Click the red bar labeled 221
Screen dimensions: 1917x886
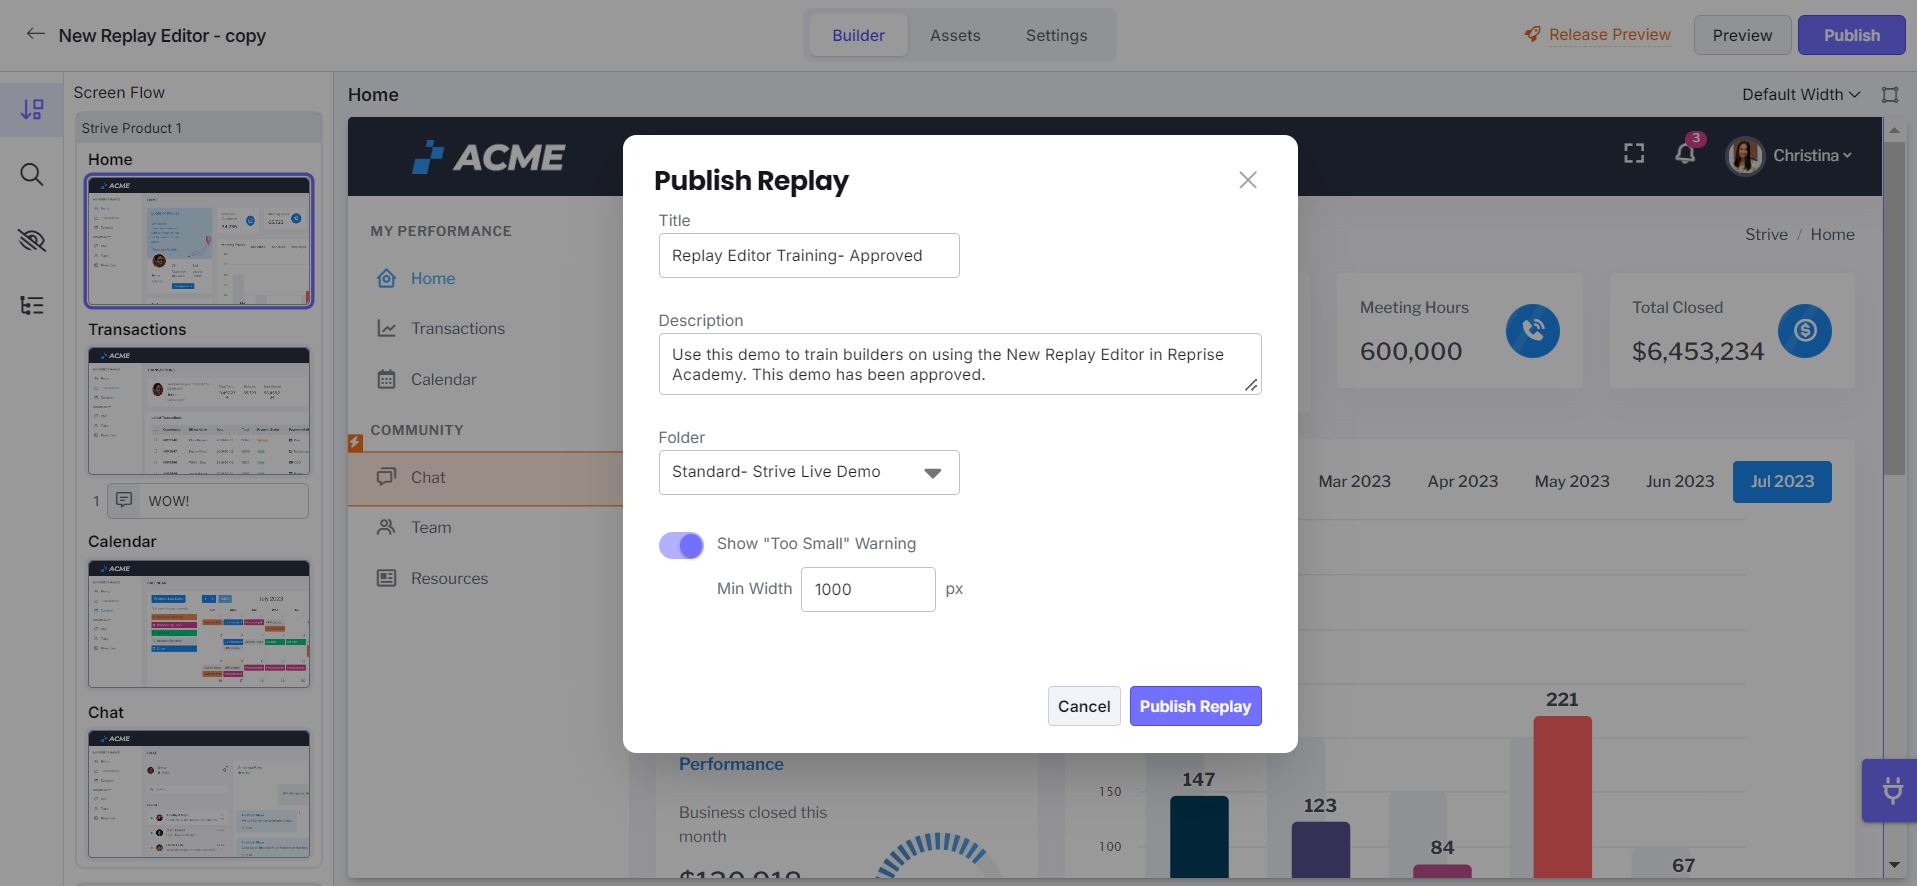click(1562, 797)
